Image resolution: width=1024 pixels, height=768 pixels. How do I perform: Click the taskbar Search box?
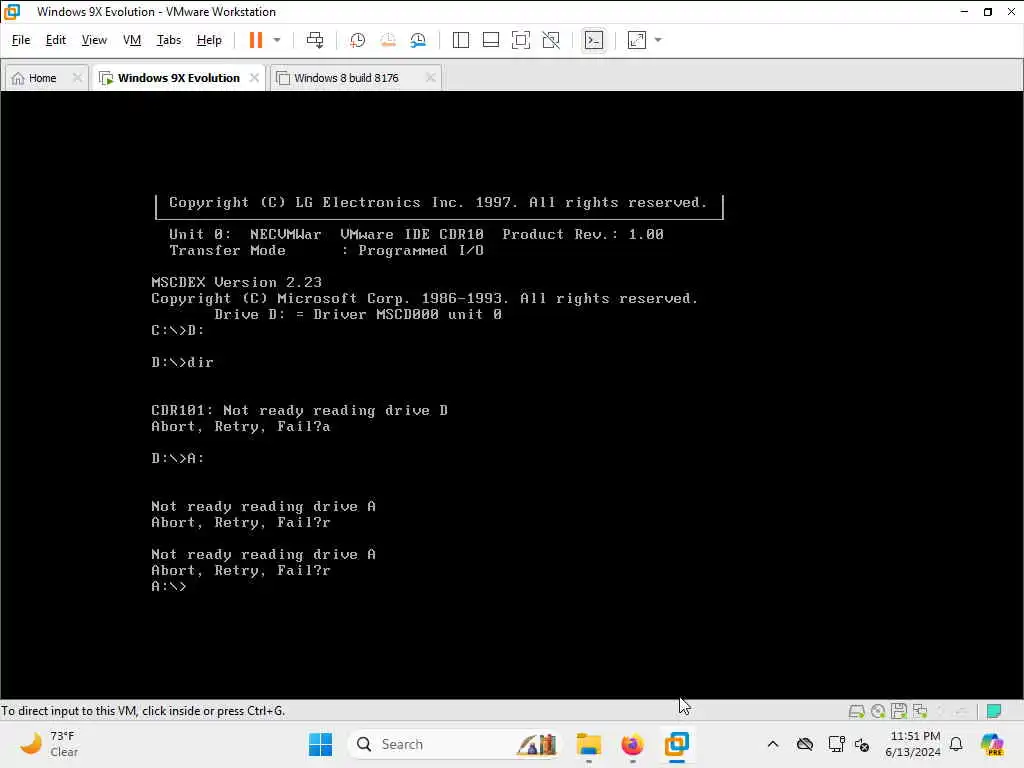tap(454, 744)
